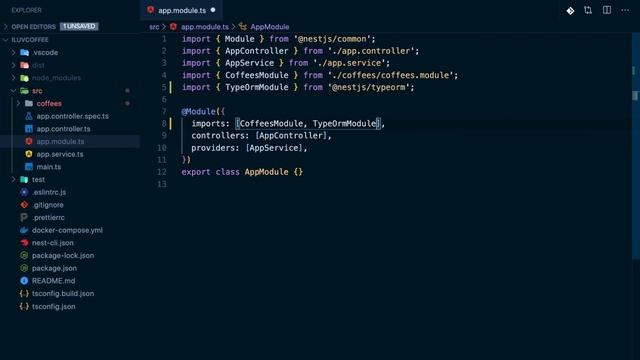640x360 pixels.
Task: Open the editor More Actions ellipsis
Action: 625,10
